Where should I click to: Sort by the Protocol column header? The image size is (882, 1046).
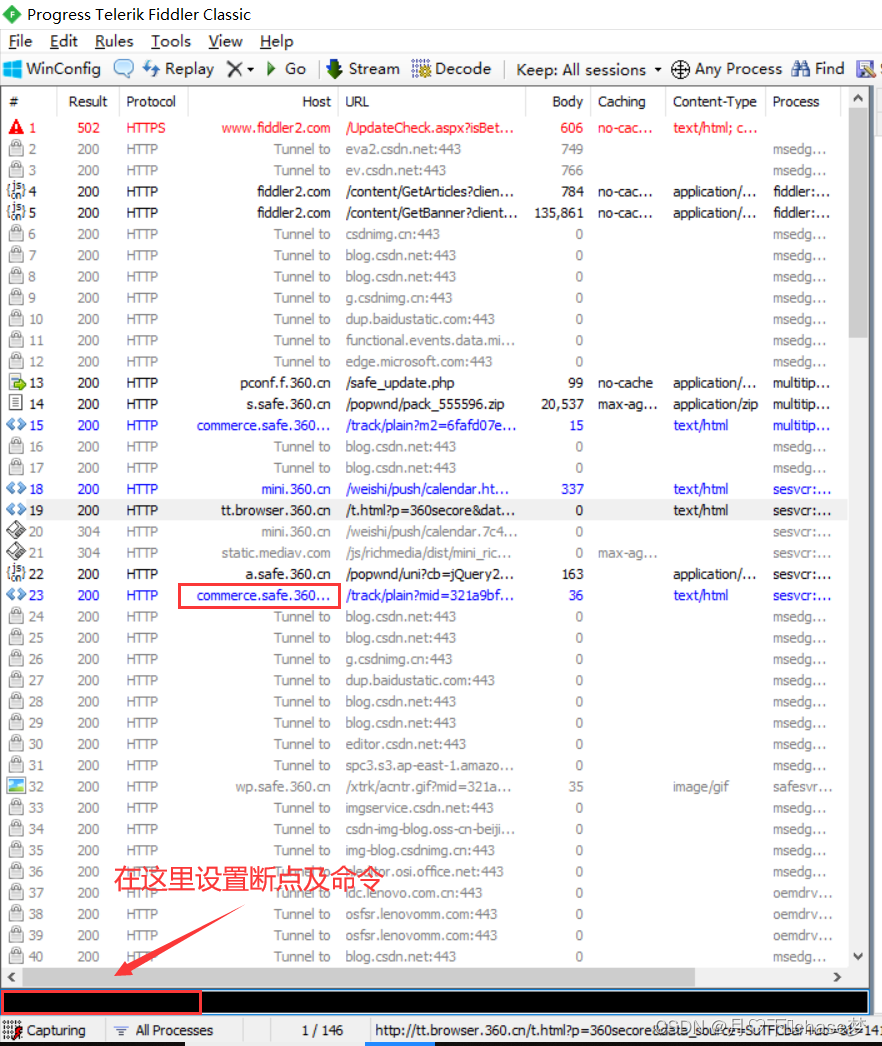pos(151,101)
